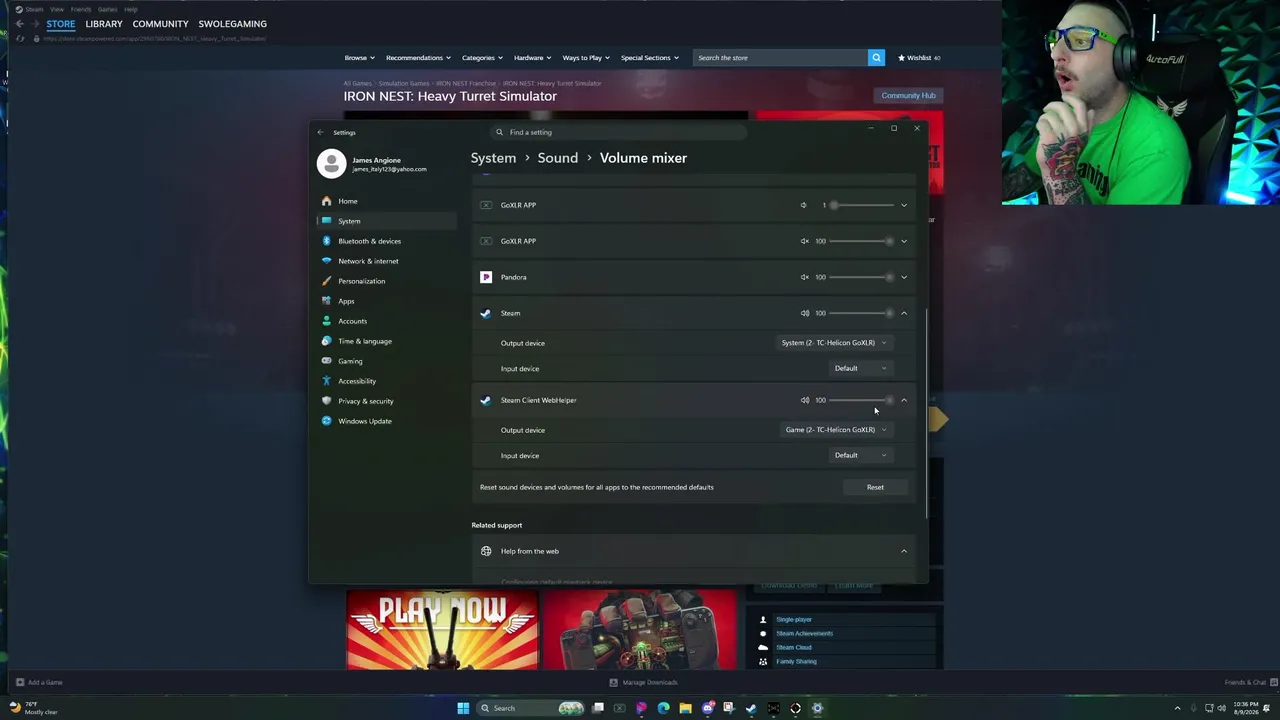Open Privacy & security settings icon
1280x720 pixels.
pyautogui.click(x=327, y=401)
